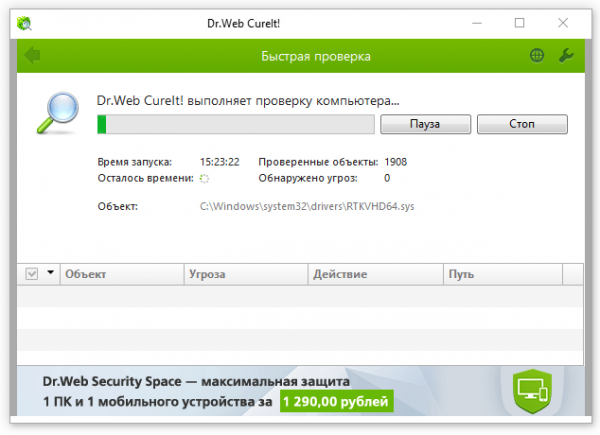Image resolution: width=600 pixels, height=435 pixels.
Task: Close the Dr.Web CureIt! window
Action: tap(563, 23)
